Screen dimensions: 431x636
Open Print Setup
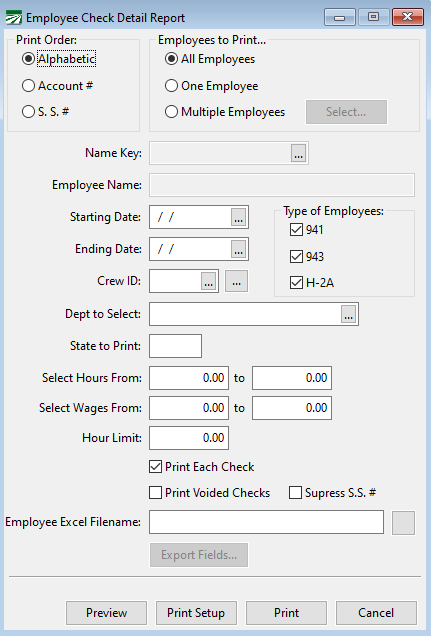click(196, 612)
